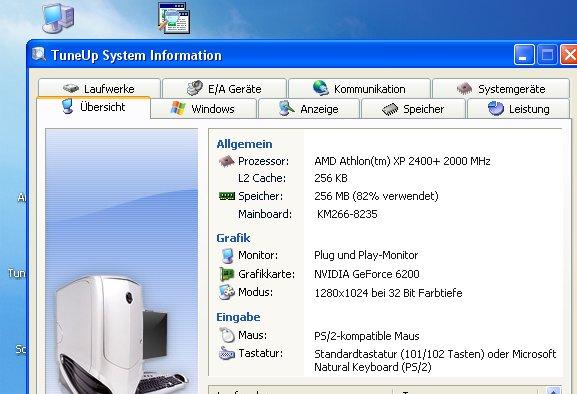The image size is (577, 394).
Task: Select the 'Standardtastatur (101/102 Tasten)' text
Action: pos(399,354)
